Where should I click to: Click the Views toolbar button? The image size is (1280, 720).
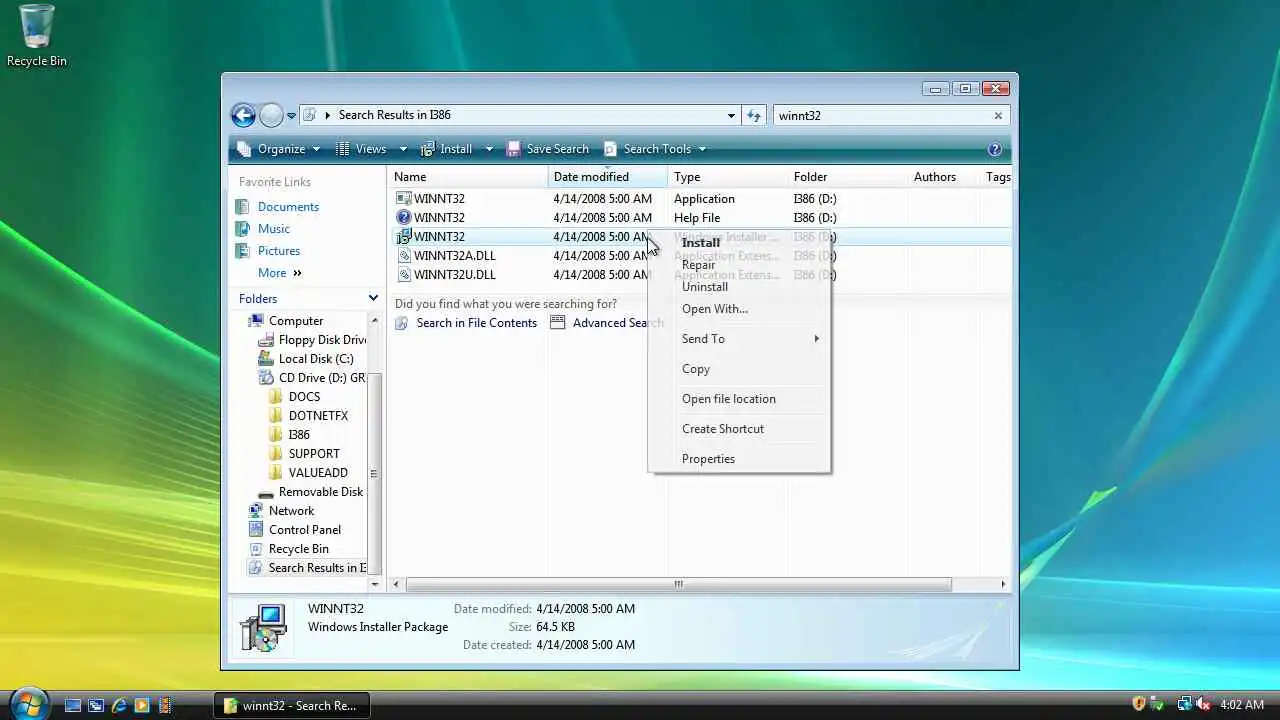(x=360, y=149)
